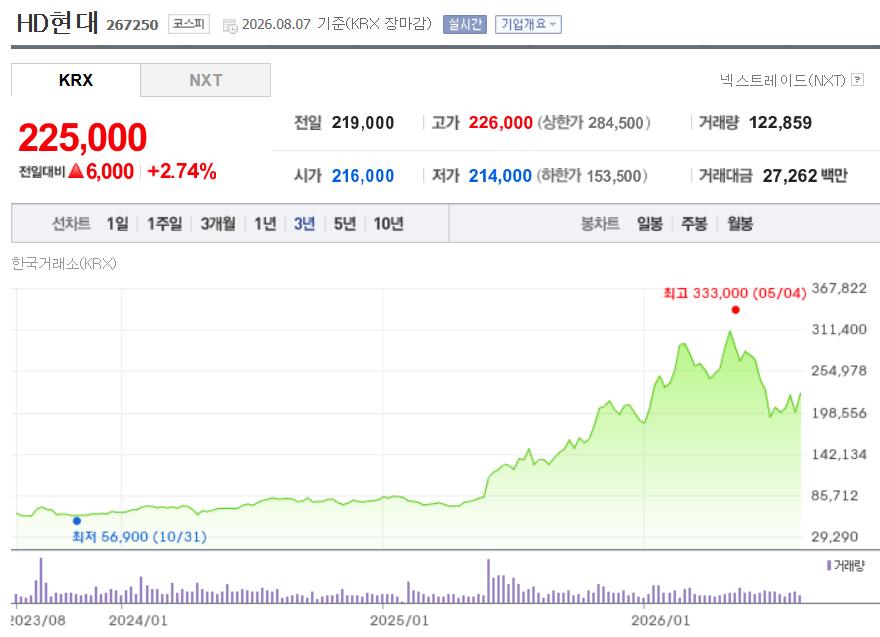880x637 pixels.
Task: Click the 367,822 y-axis label
Action: 839,288
